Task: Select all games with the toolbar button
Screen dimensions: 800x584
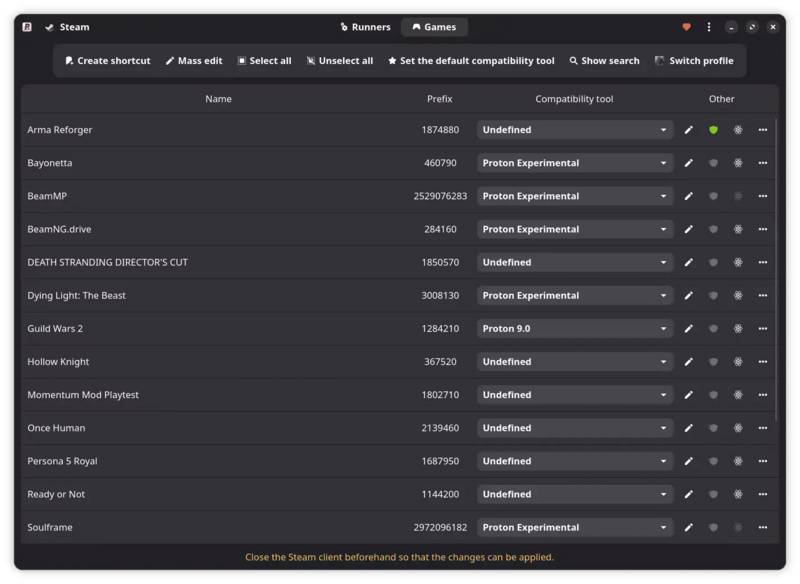Action: click(x=263, y=60)
